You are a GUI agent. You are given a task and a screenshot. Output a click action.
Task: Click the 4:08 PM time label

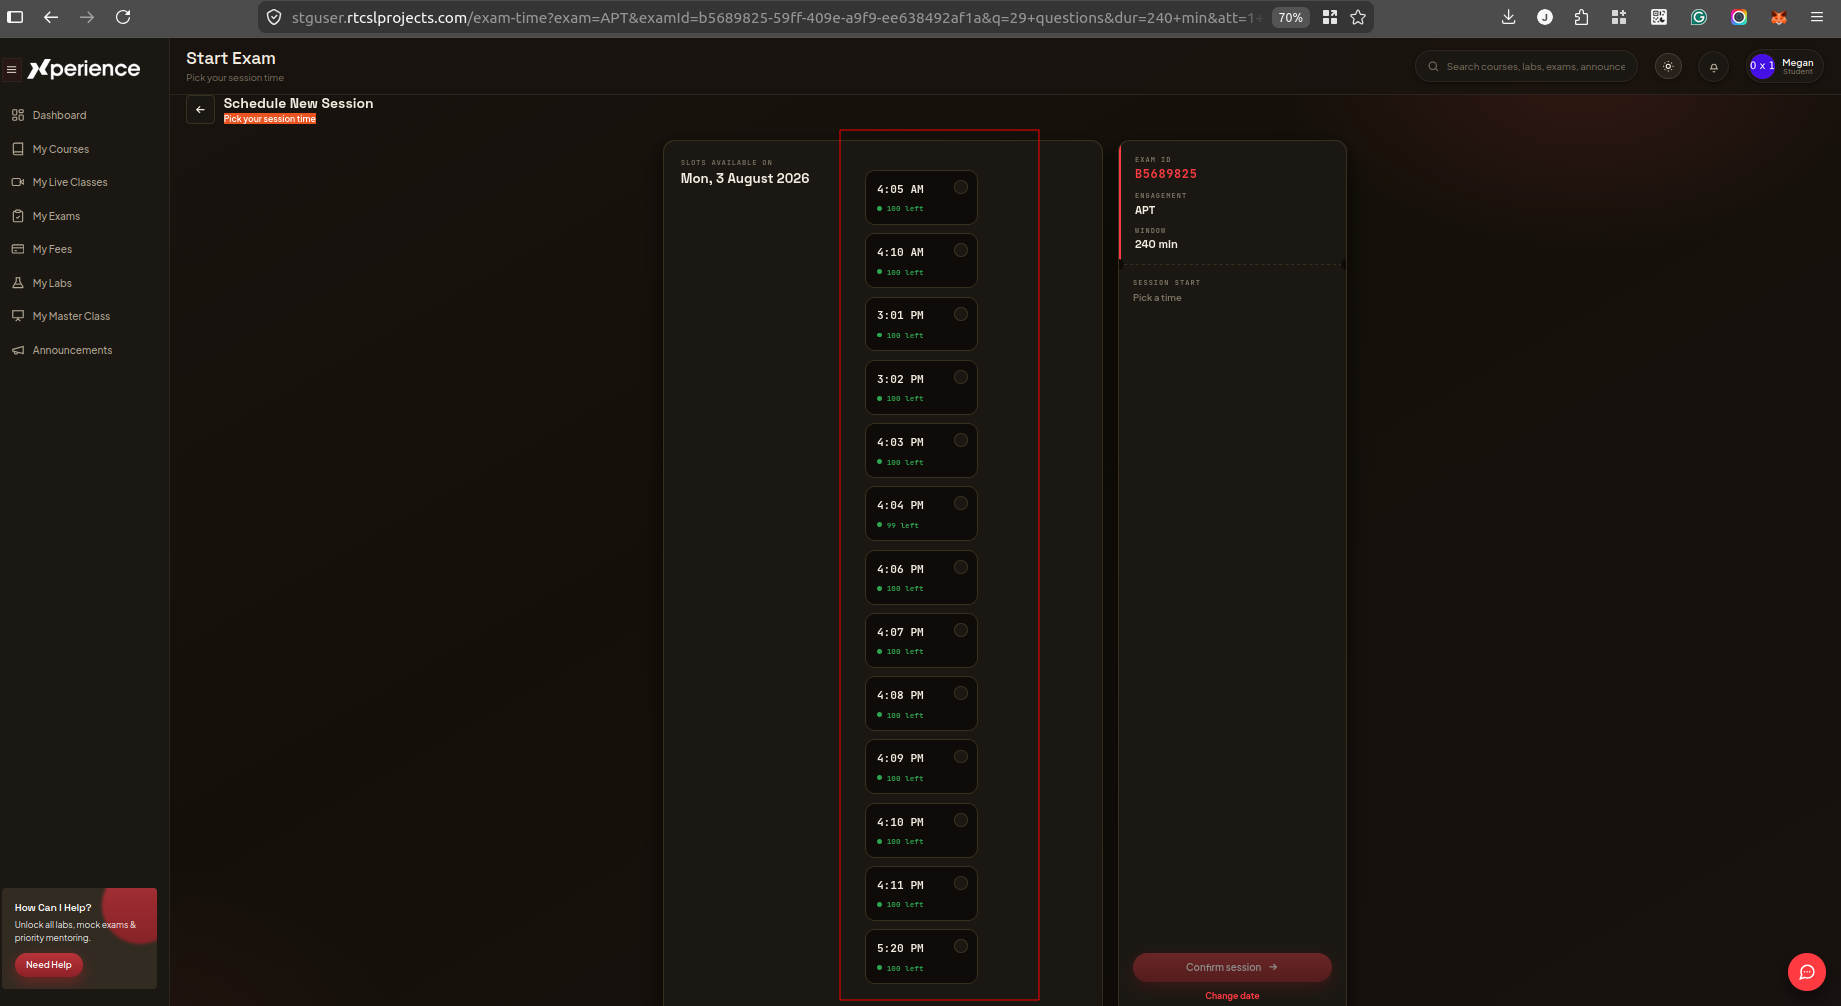click(900, 695)
